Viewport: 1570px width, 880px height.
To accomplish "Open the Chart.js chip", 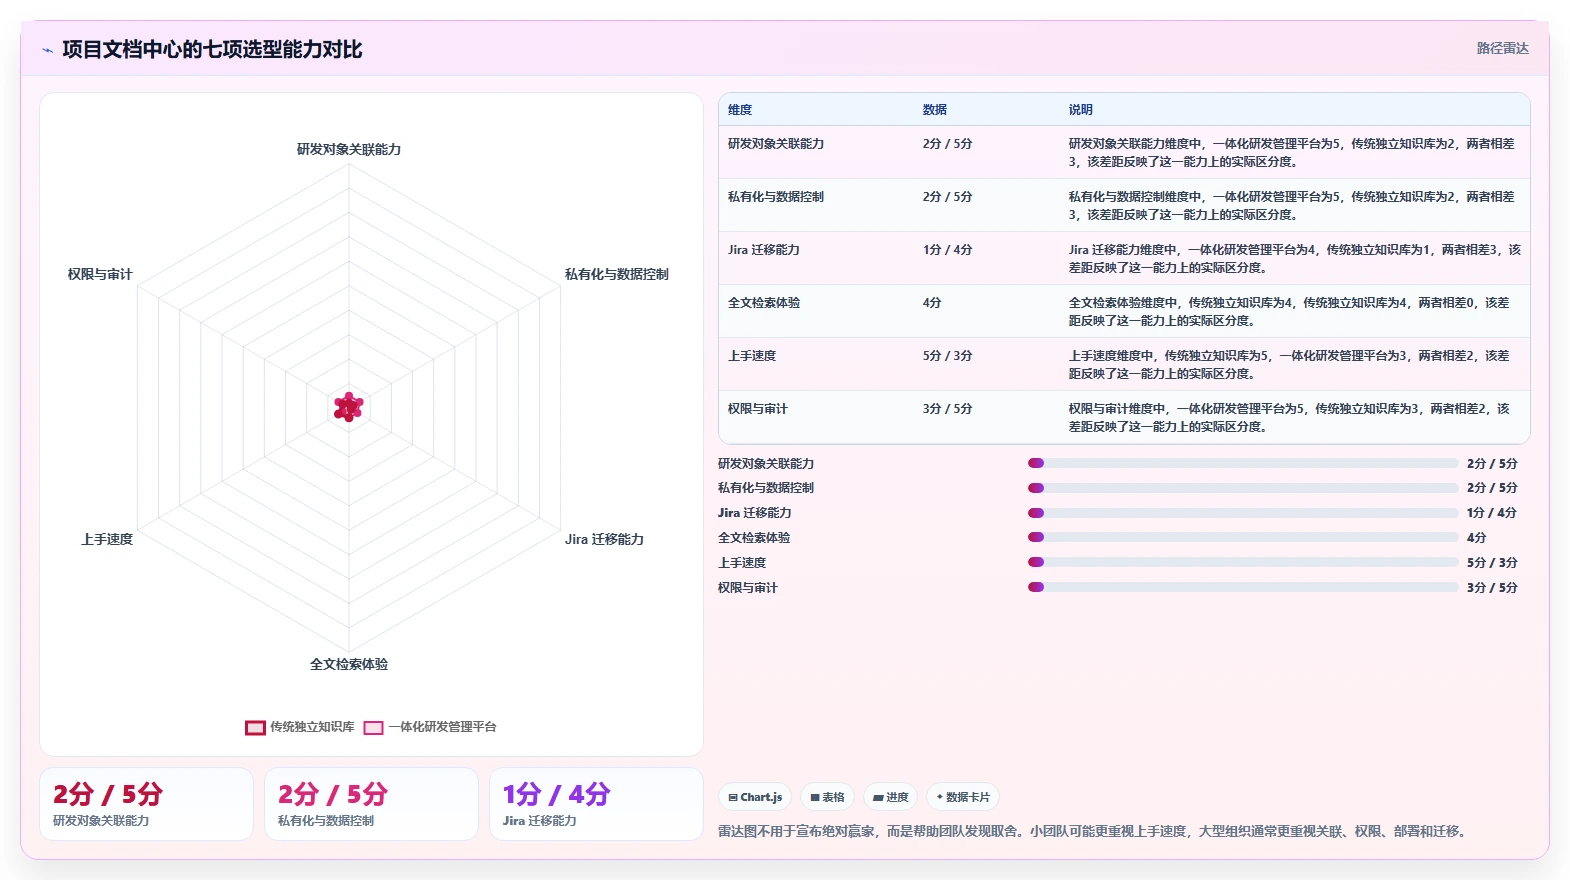I will point(755,797).
